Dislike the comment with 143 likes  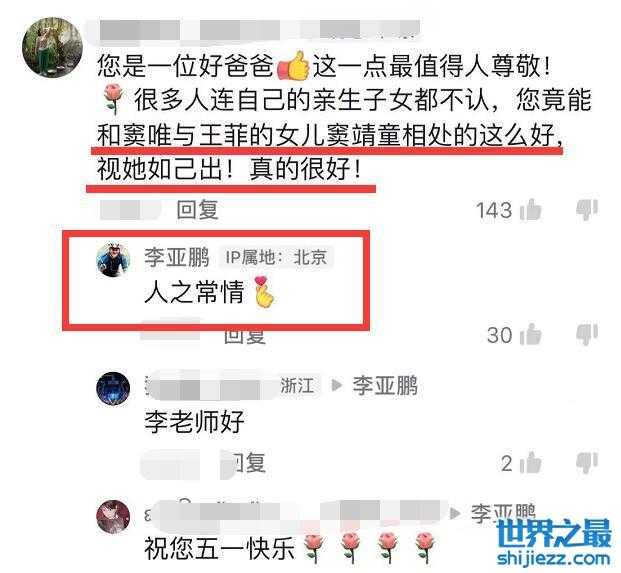(587, 209)
